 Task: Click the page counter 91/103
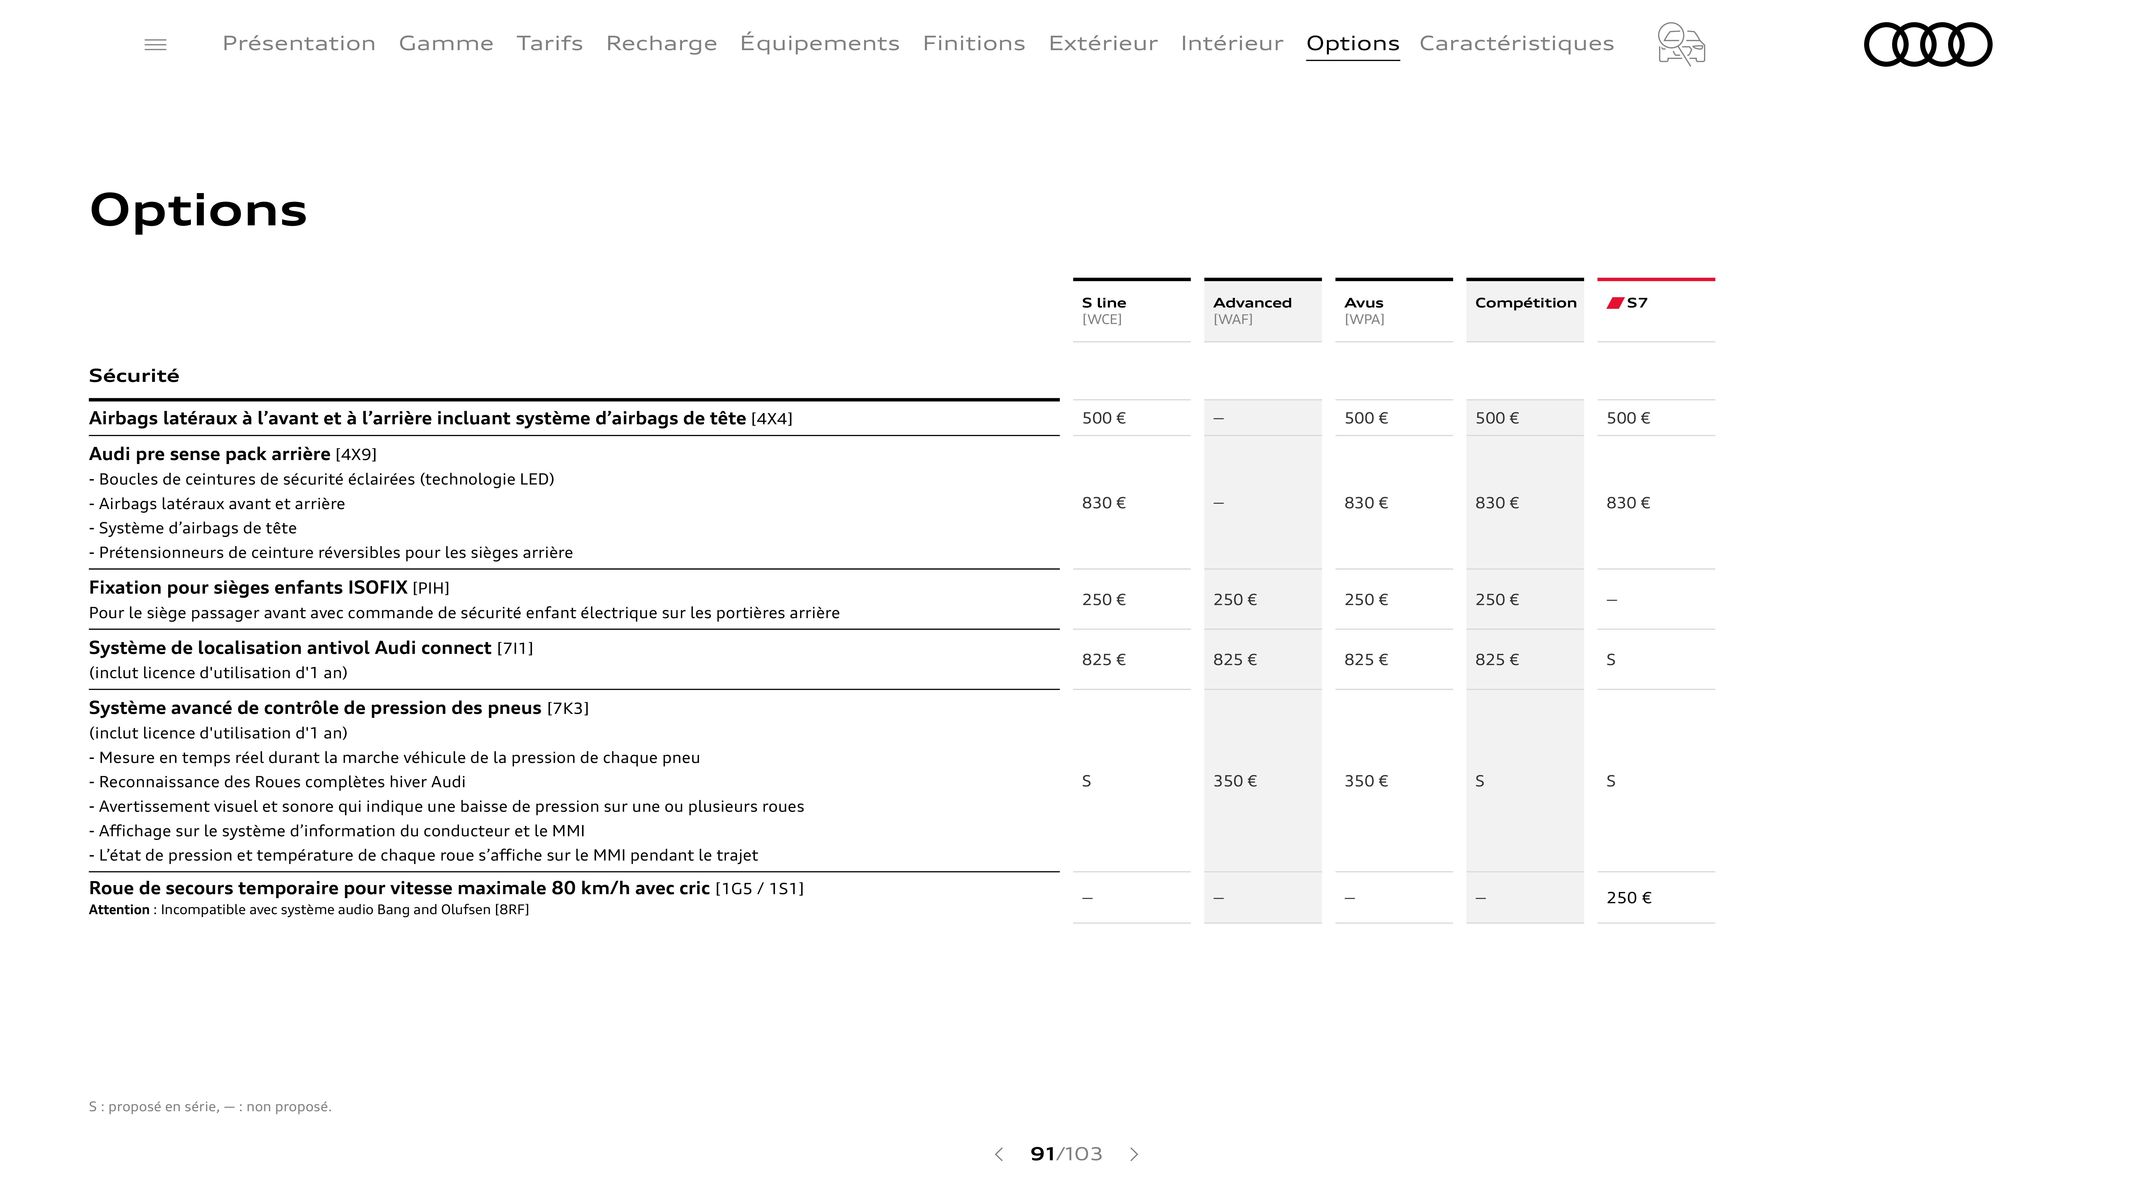coord(1066,1154)
